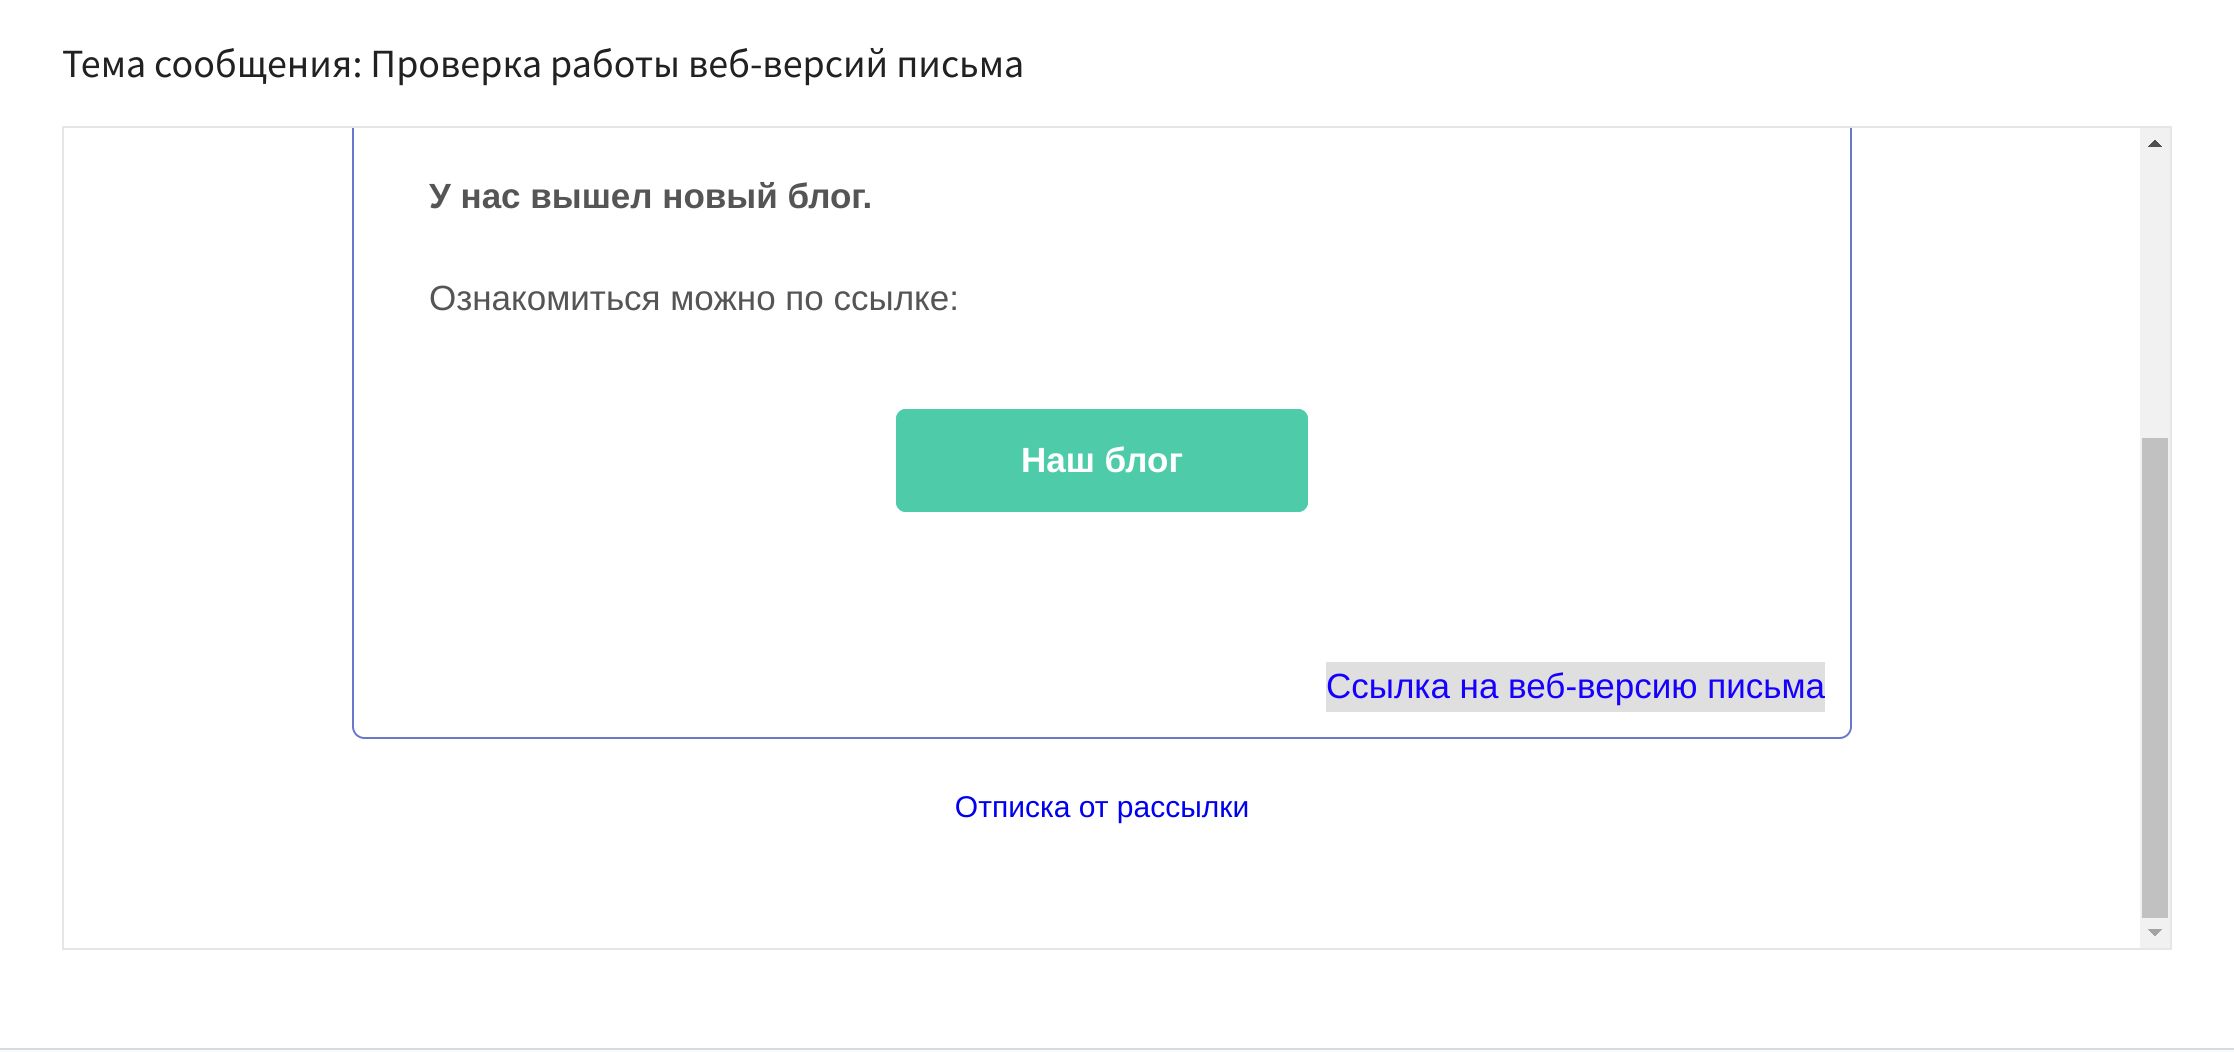Follow the Отписка от рассылки link
The width and height of the screenshot is (2234, 1052).
[1101, 807]
